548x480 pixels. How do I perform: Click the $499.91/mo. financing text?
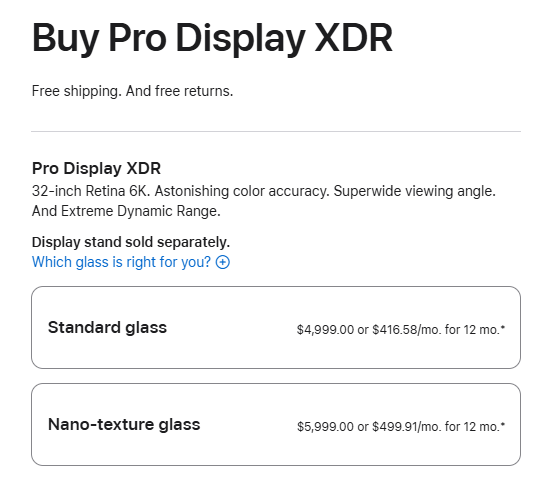(407, 427)
